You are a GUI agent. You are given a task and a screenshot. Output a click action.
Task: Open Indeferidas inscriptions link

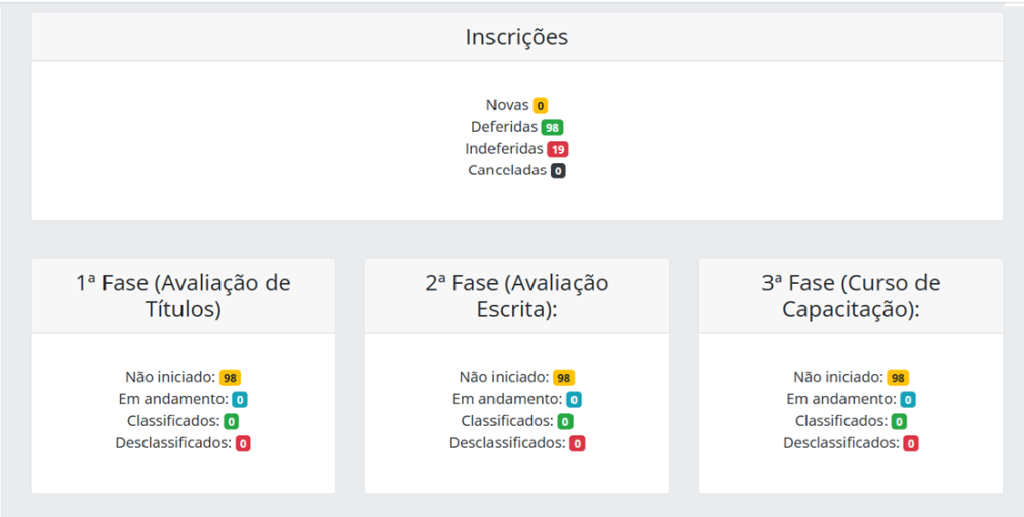tap(504, 149)
